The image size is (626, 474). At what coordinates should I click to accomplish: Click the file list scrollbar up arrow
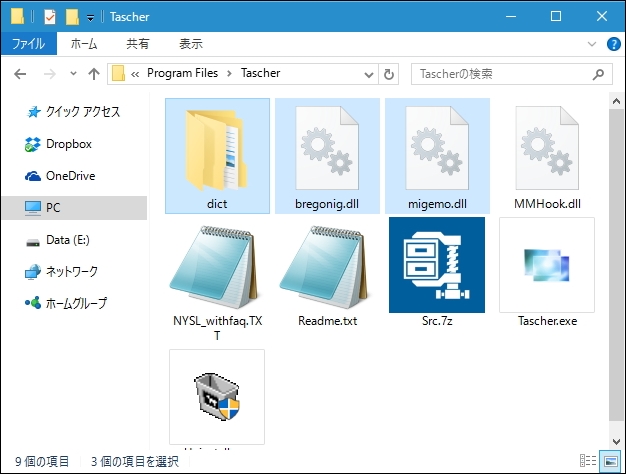(616, 101)
